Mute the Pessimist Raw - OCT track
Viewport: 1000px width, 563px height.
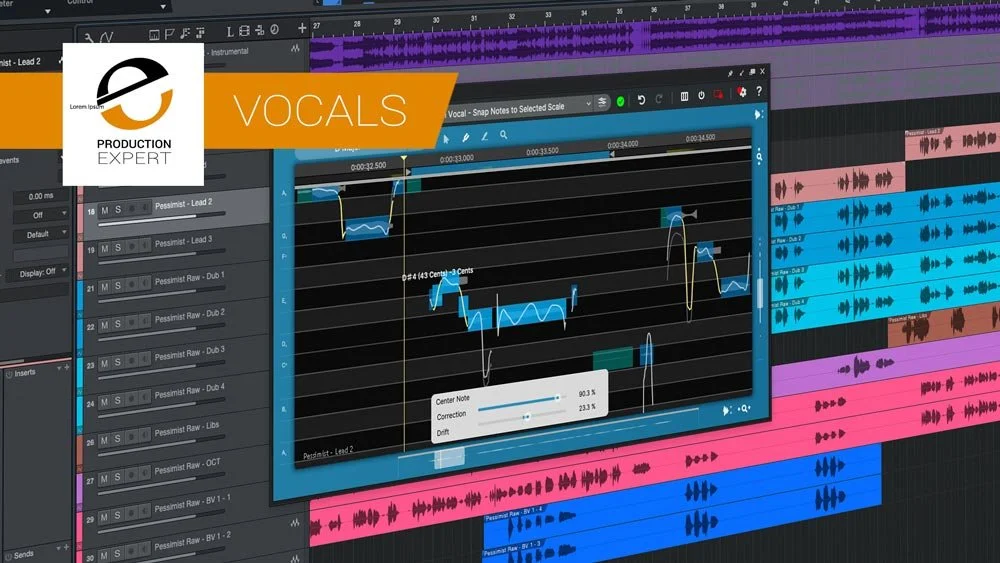[105, 478]
